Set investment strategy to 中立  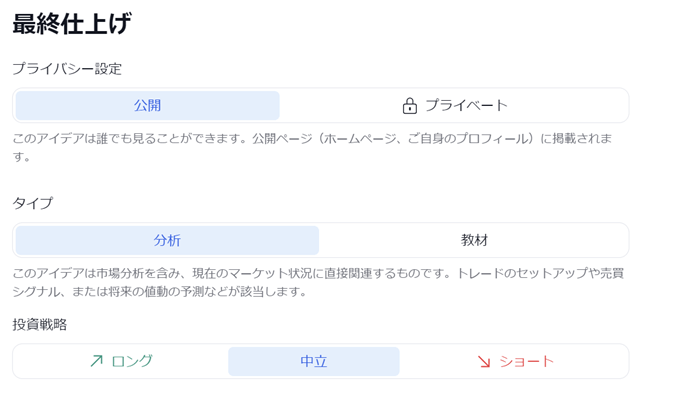pos(314,361)
